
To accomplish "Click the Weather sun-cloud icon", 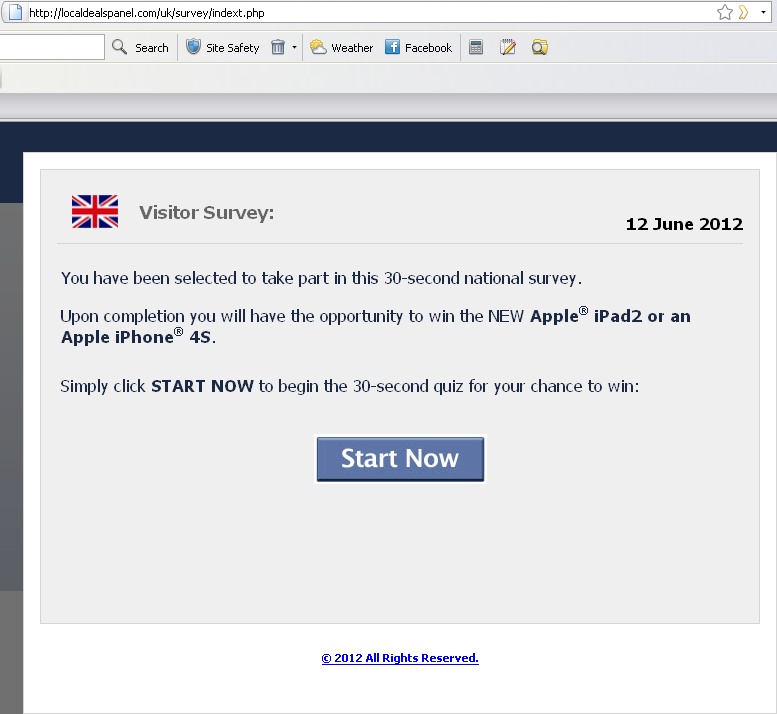I will 318,47.
